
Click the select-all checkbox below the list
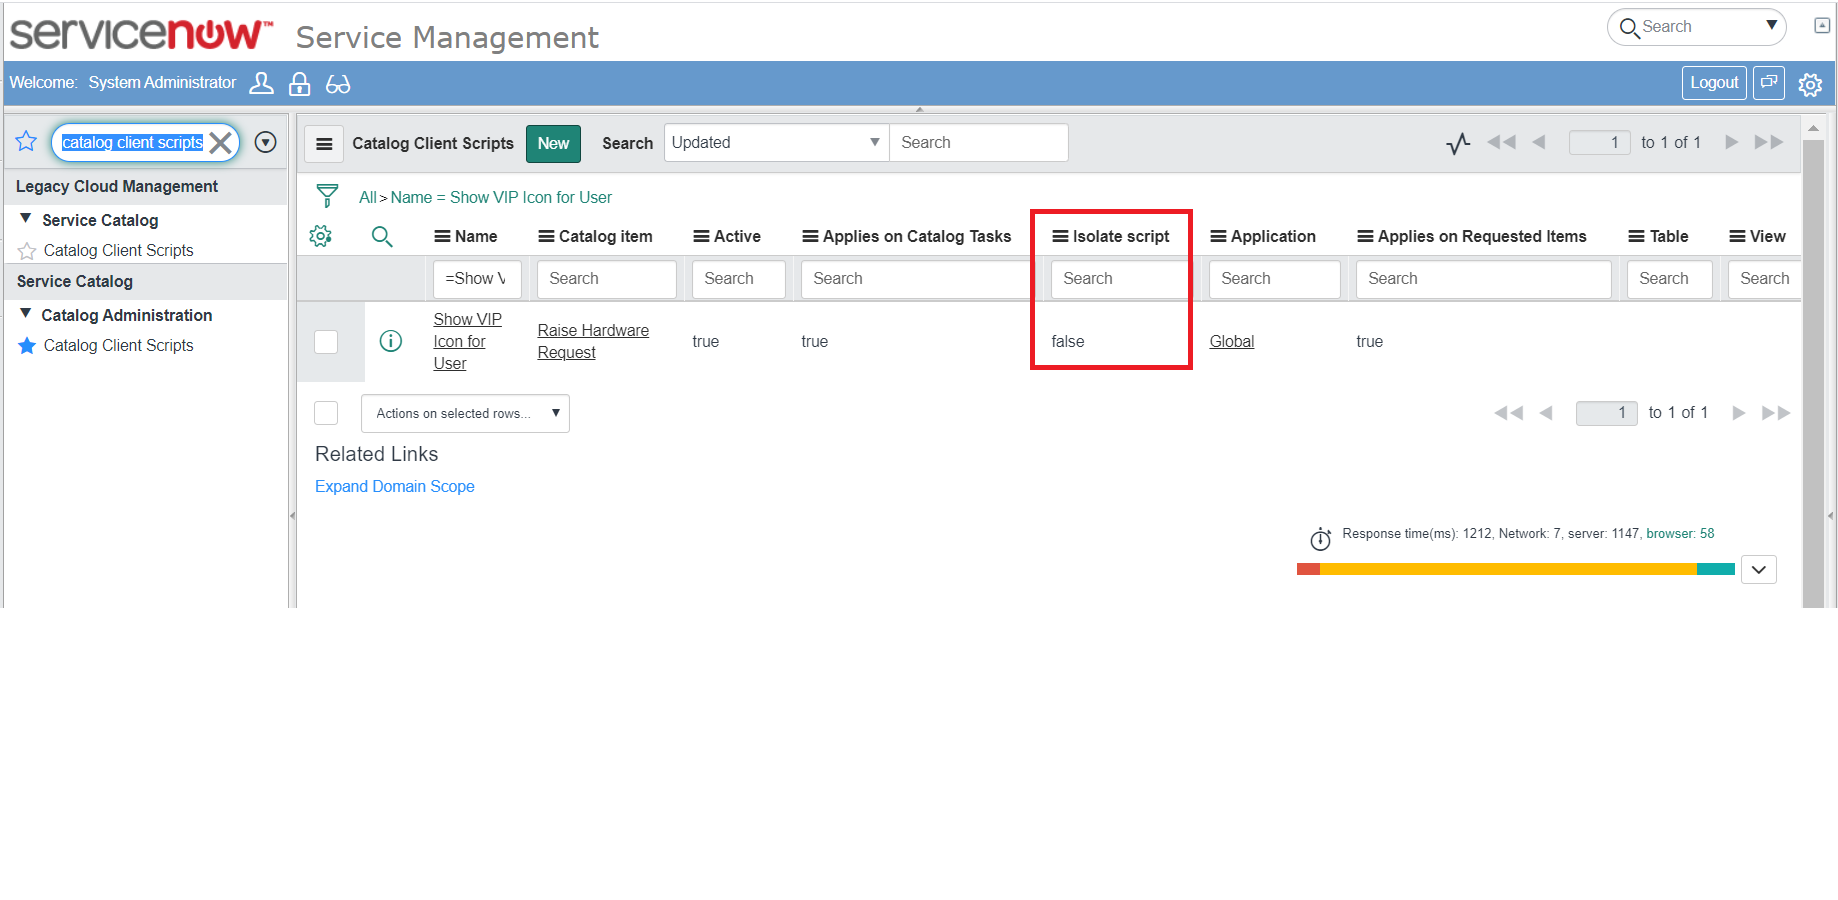pyautogui.click(x=326, y=412)
